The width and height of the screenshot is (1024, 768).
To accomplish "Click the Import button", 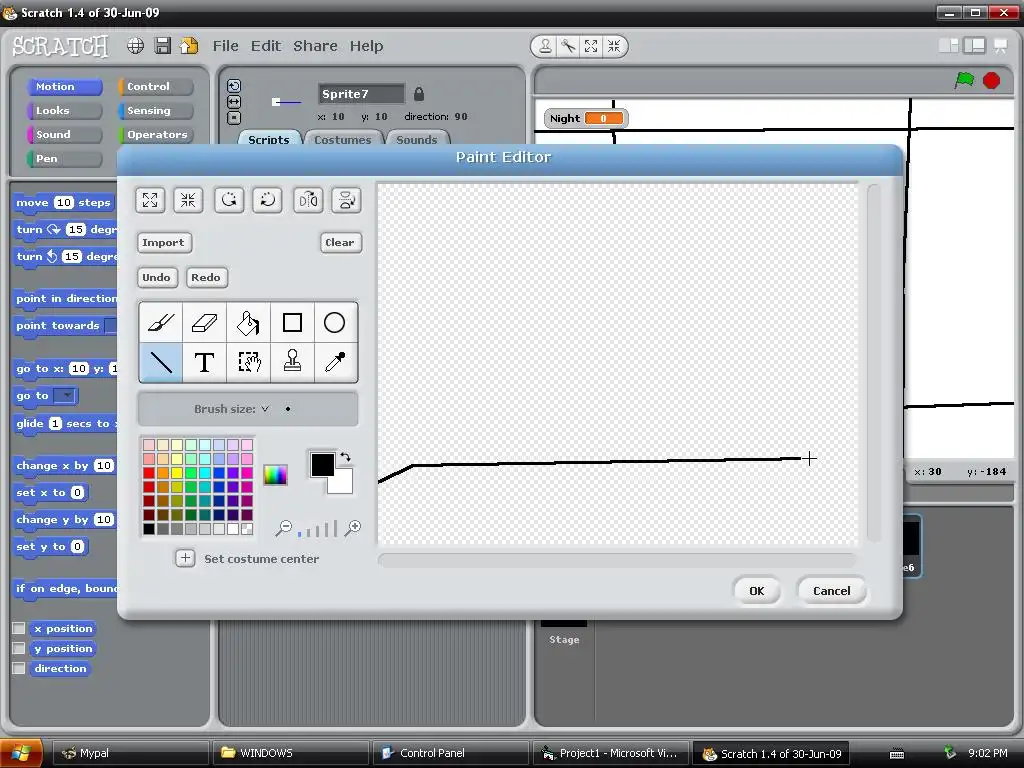I will coord(163,242).
